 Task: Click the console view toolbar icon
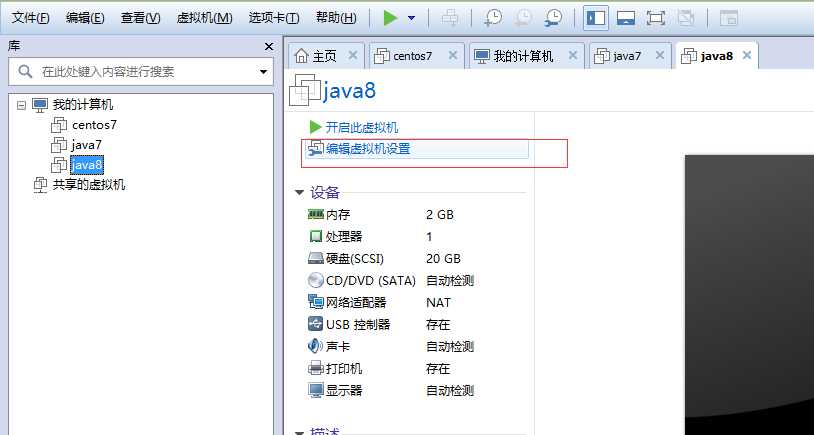click(729, 18)
